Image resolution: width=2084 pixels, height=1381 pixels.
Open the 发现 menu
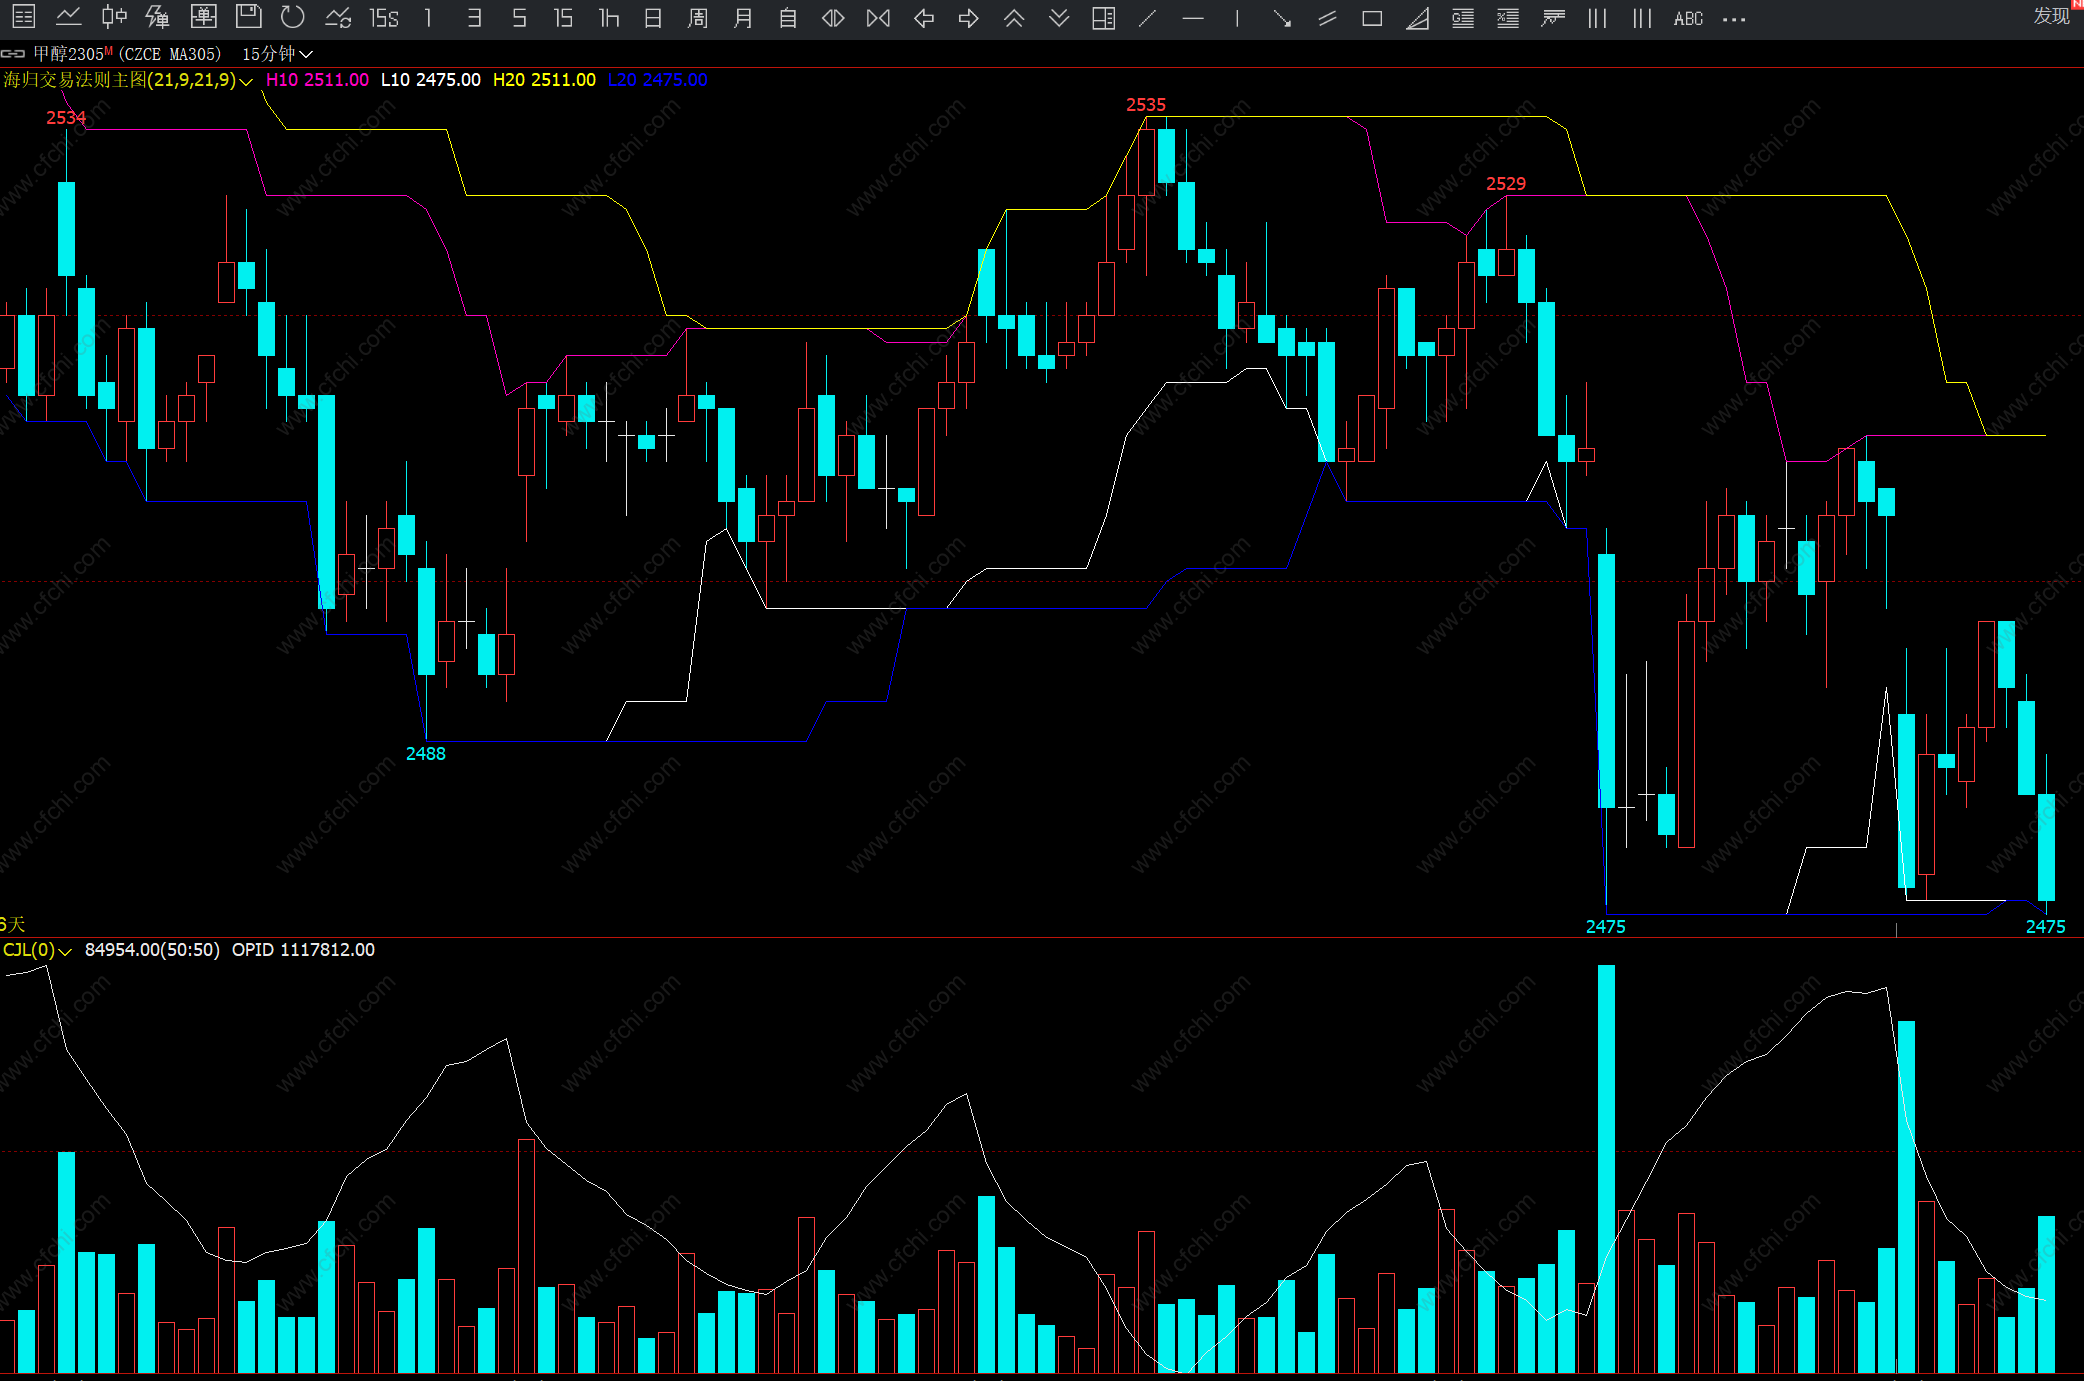pos(2051,16)
